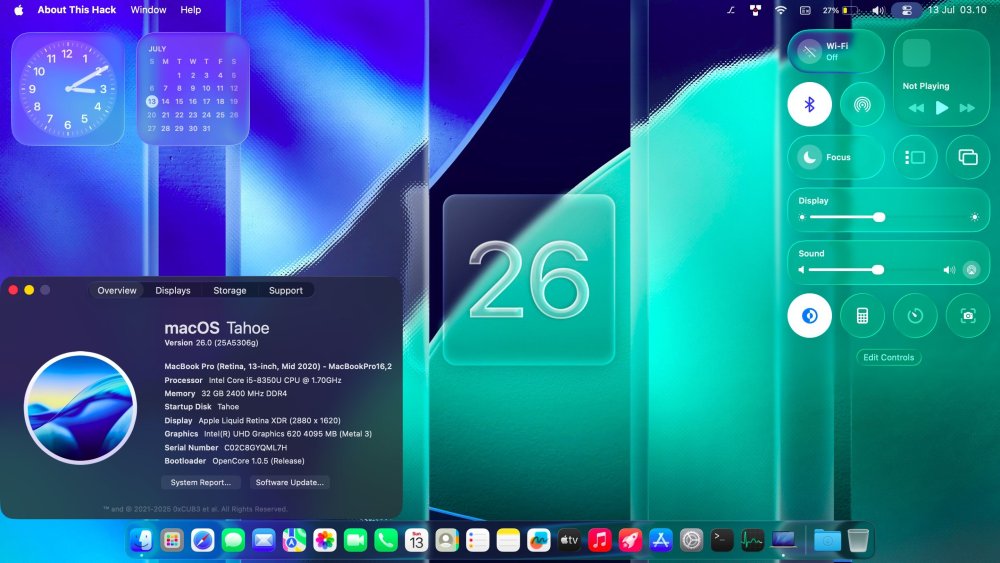Open the Mail app in dock
1000x563 pixels.
point(263,541)
